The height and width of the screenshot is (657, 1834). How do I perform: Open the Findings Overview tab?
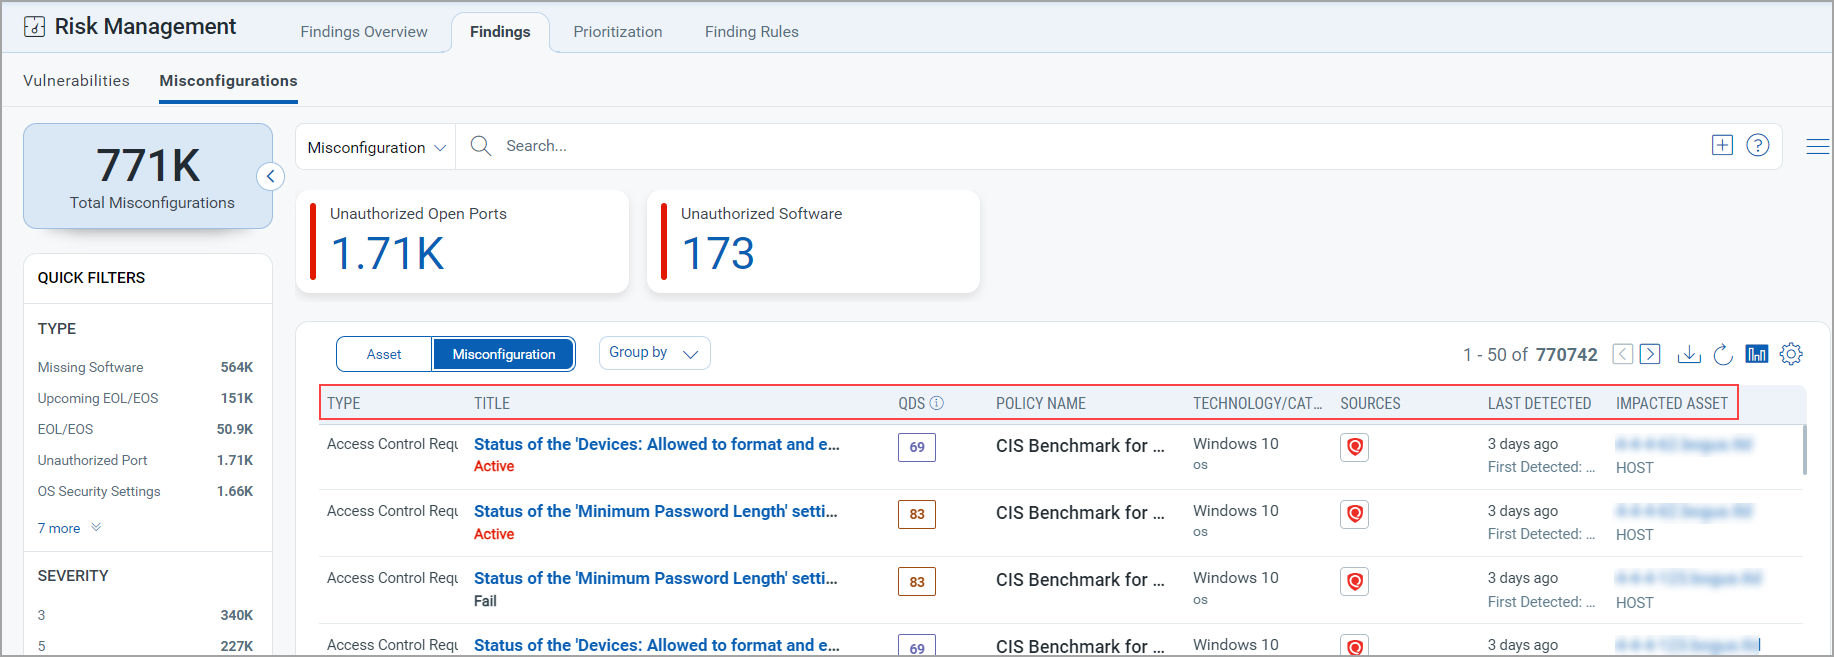pos(364,32)
